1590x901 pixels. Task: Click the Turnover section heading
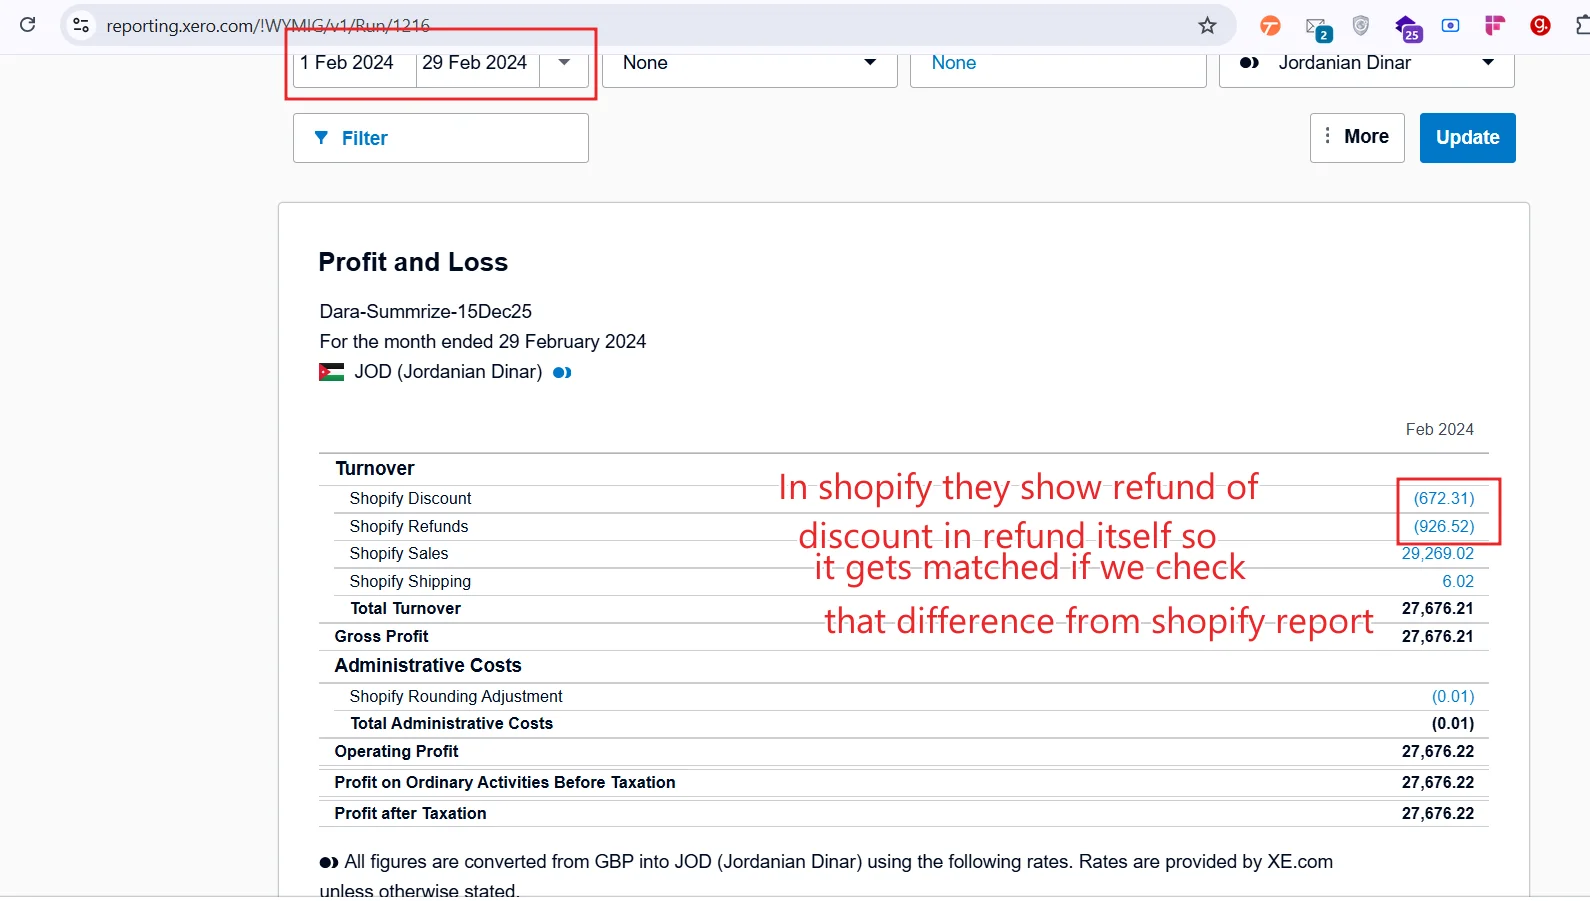pyautogui.click(x=374, y=468)
